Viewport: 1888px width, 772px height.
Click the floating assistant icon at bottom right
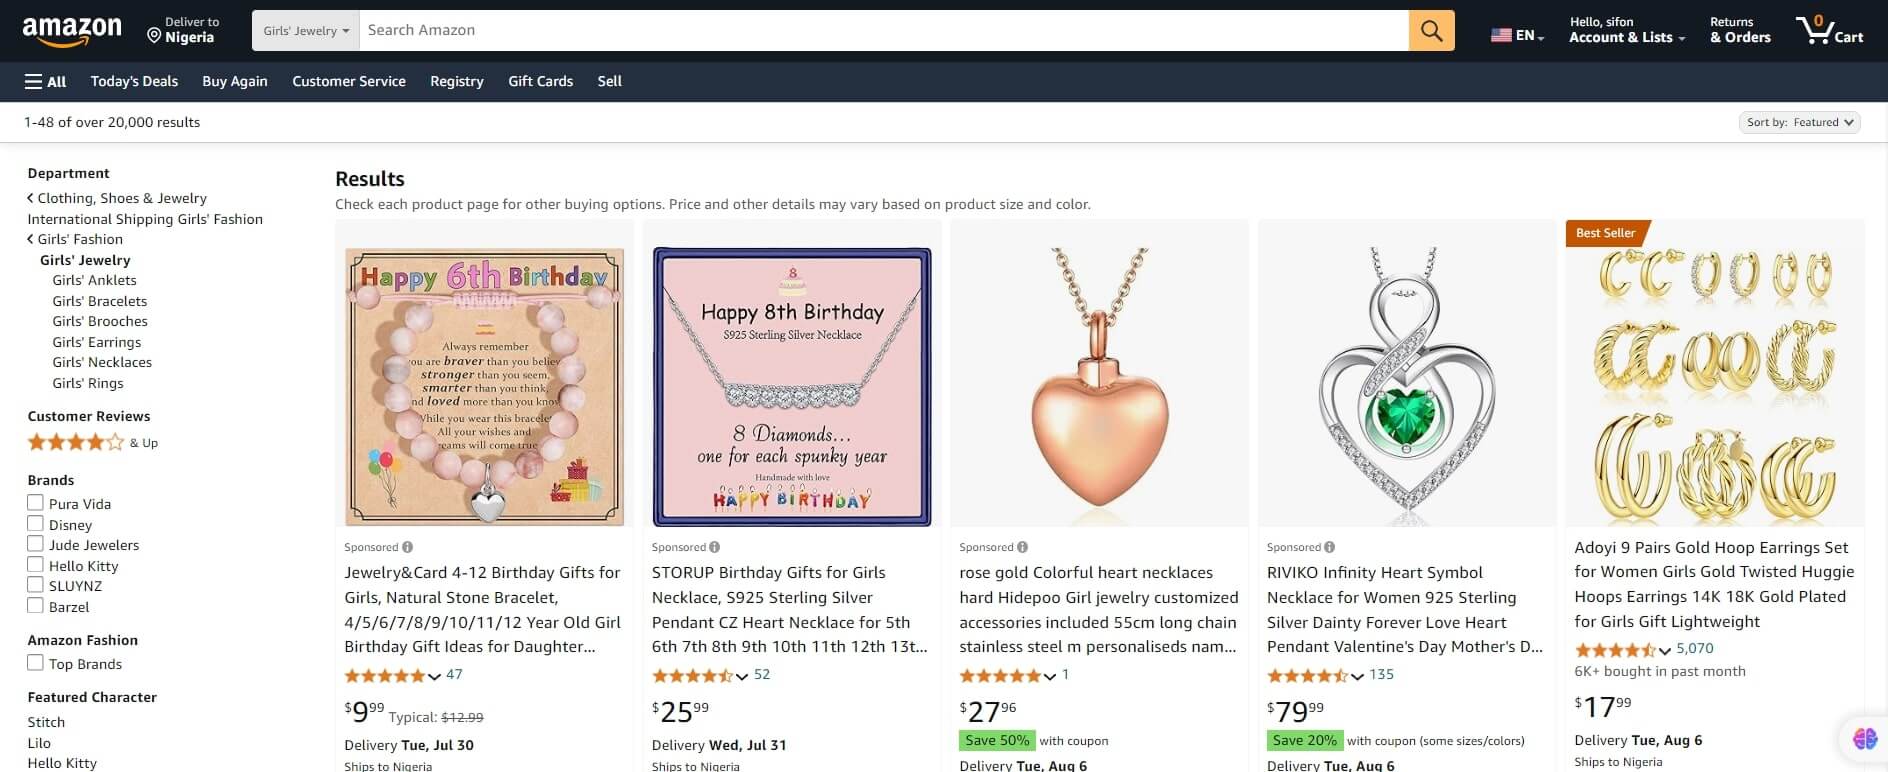[1865, 738]
